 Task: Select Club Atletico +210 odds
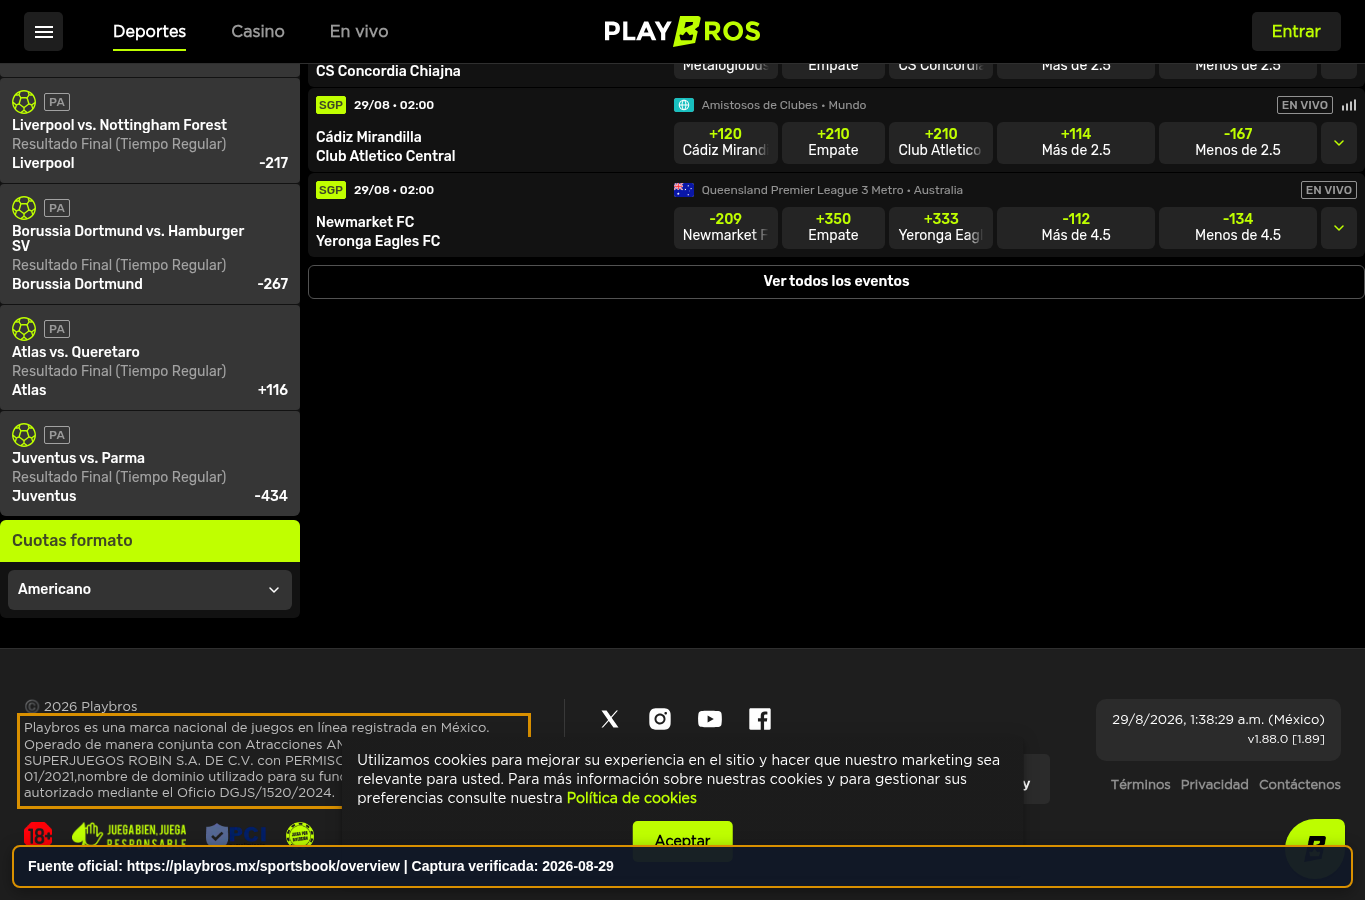[x=941, y=143]
